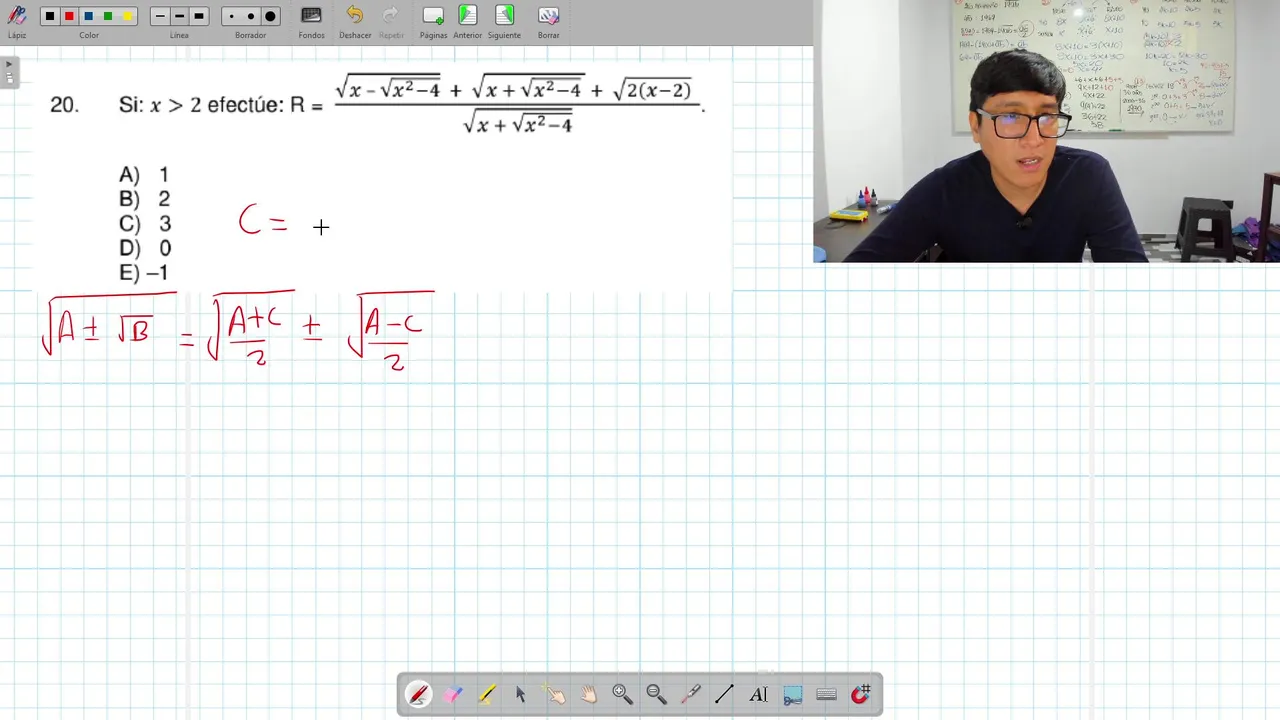Go to next page with Siguiente
The image size is (1280, 720).
coord(504,15)
